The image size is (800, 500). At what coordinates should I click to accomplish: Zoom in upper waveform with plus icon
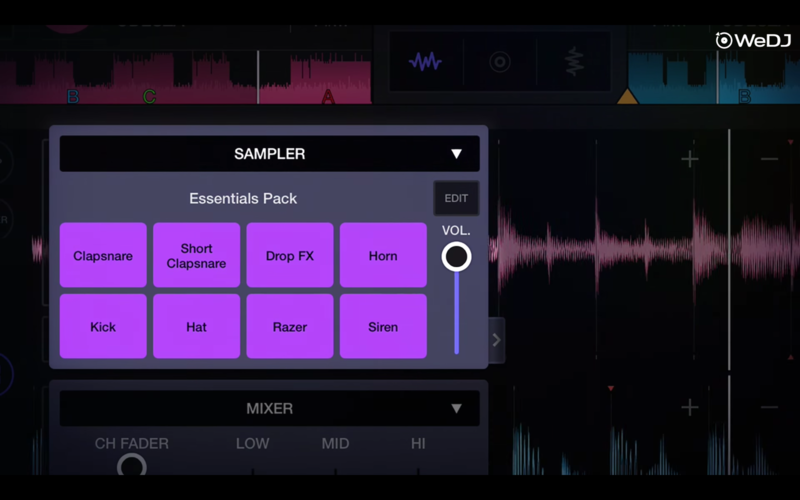click(690, 159)
